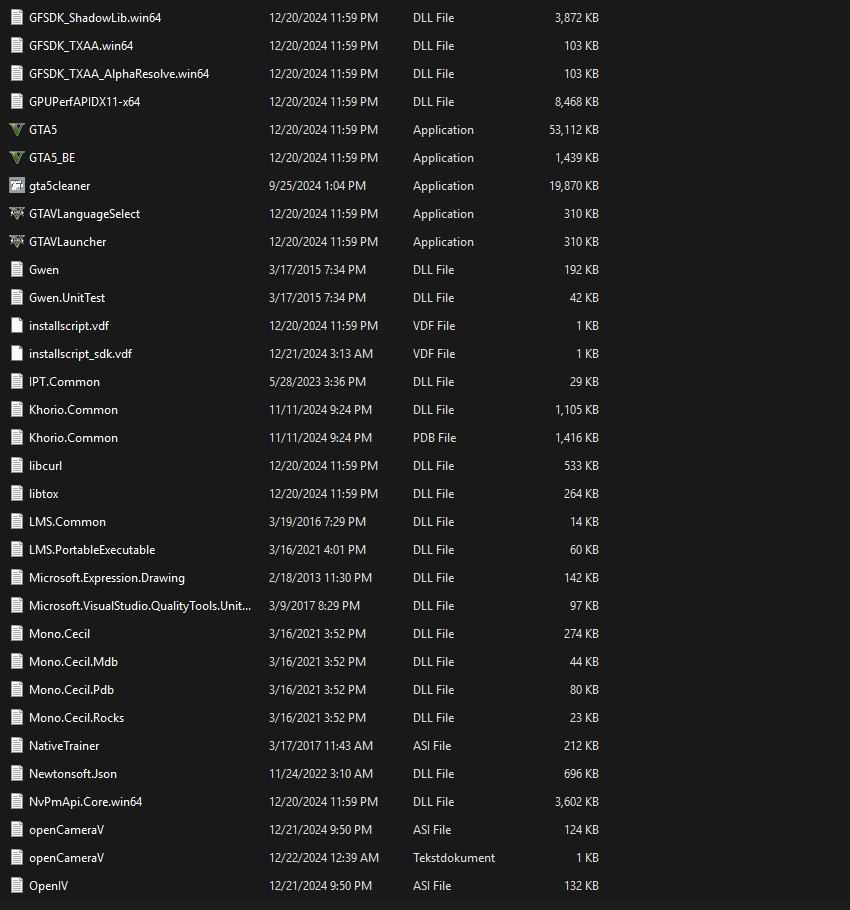Click the OpenIV ASI file icon
Viewport: 850px width, 910px height.
pyautogui.click(x=16, y=886)
